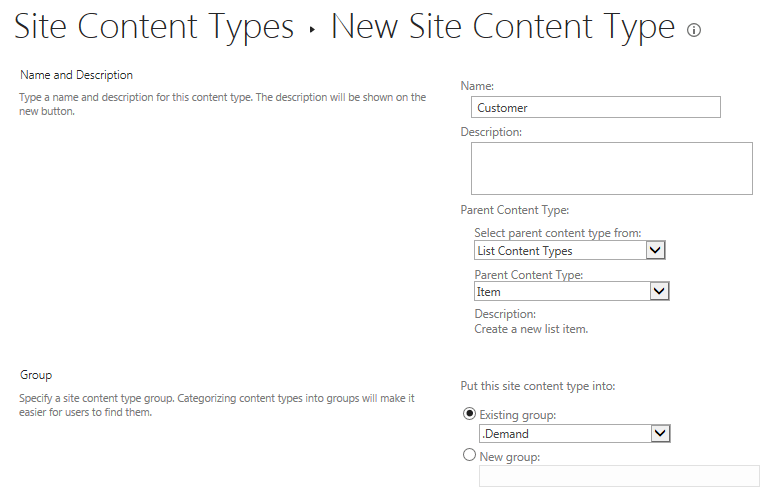
Task: Click the 'Description:' label above the text area
Action: (491, 131)
